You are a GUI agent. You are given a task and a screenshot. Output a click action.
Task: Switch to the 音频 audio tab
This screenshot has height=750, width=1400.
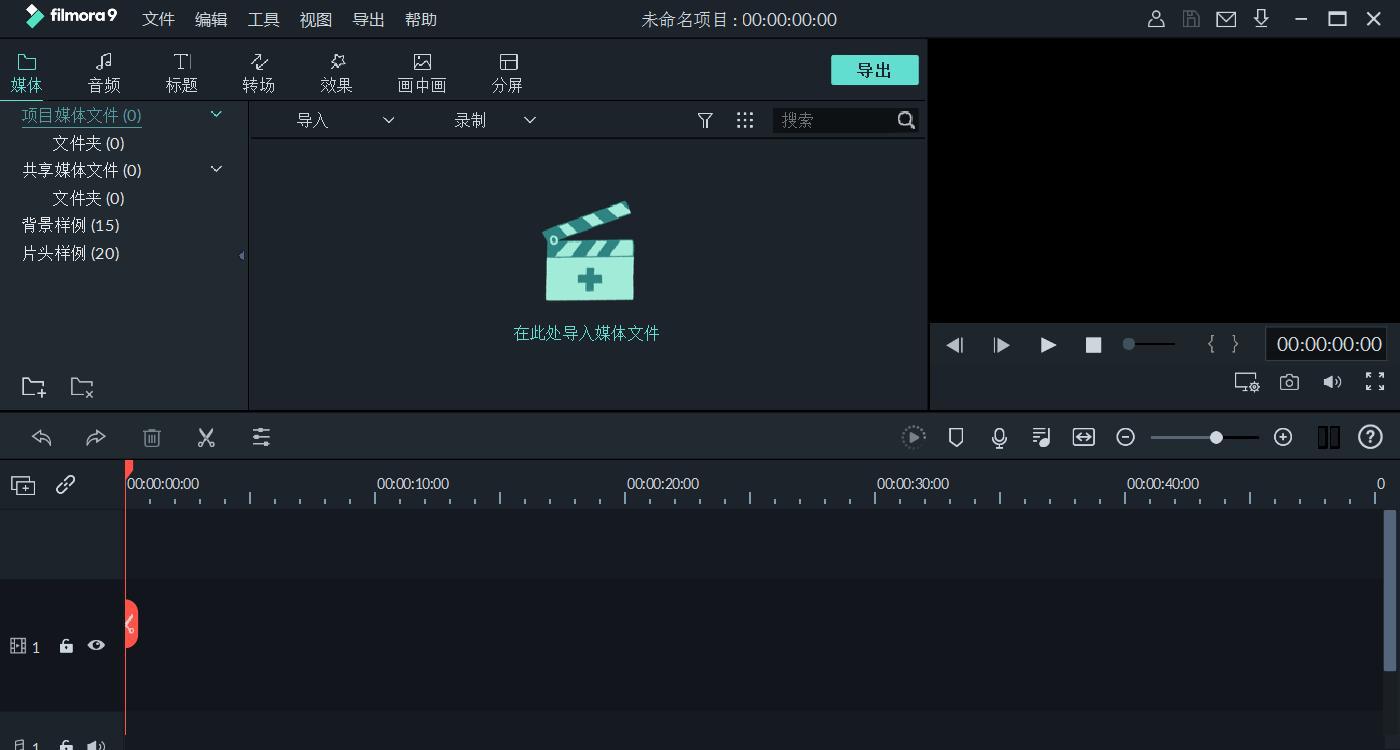point(104,70)
